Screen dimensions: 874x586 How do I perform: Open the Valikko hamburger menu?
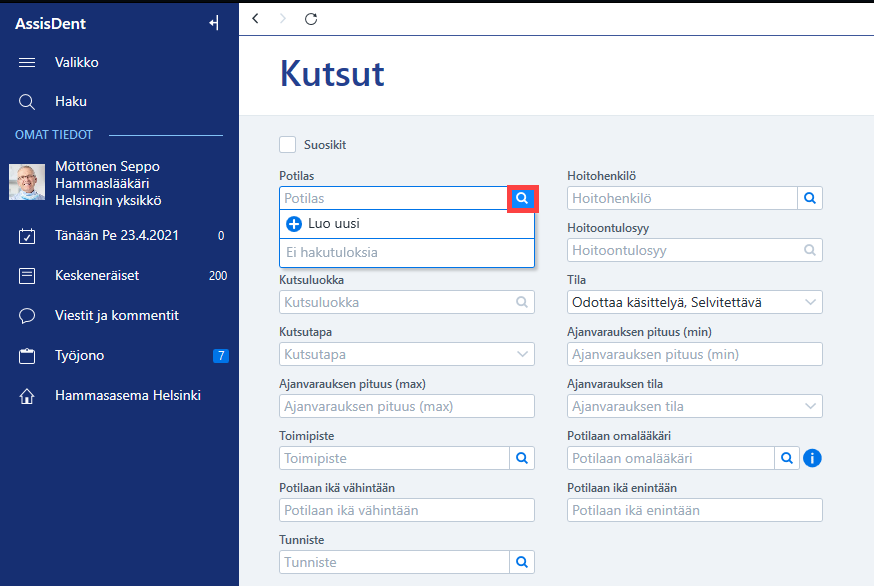tap(27, 62)
